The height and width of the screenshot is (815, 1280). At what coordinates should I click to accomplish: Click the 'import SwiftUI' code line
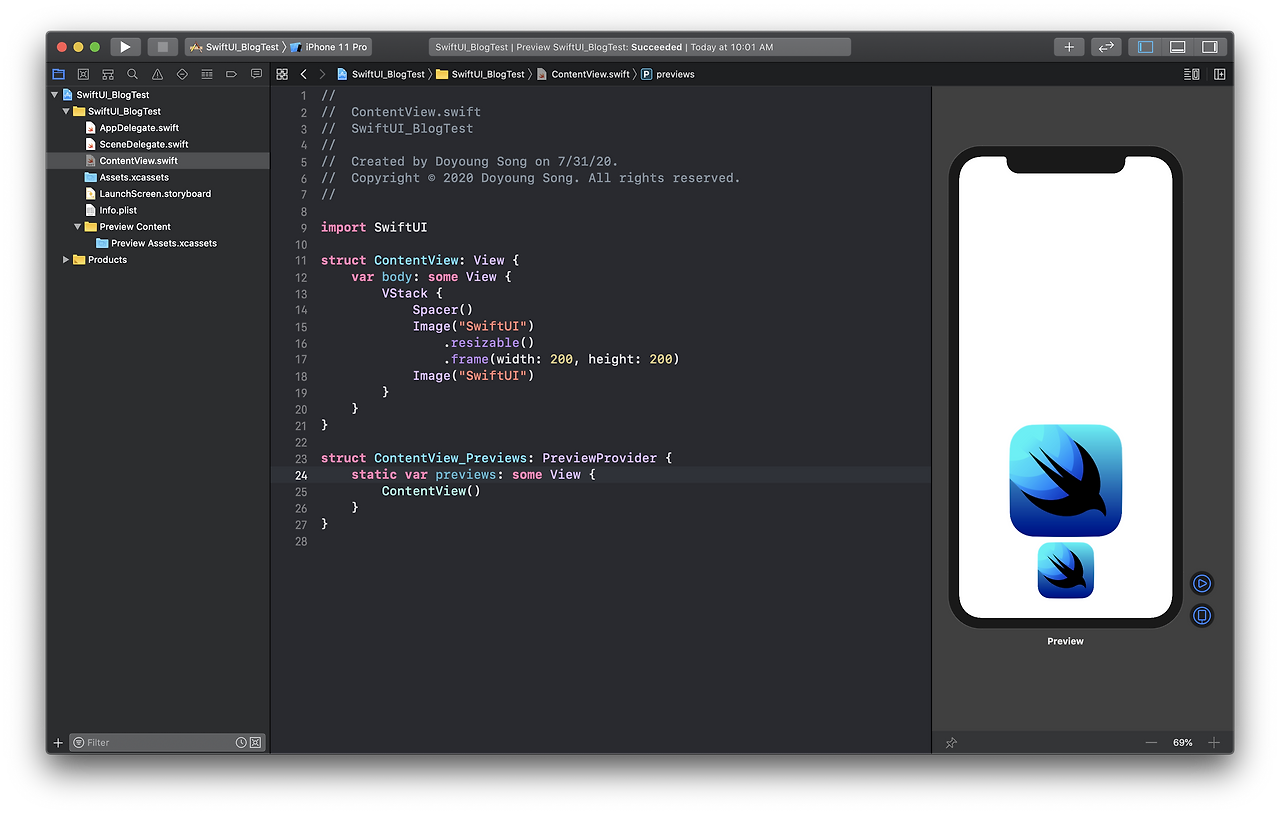click(374, 227)
